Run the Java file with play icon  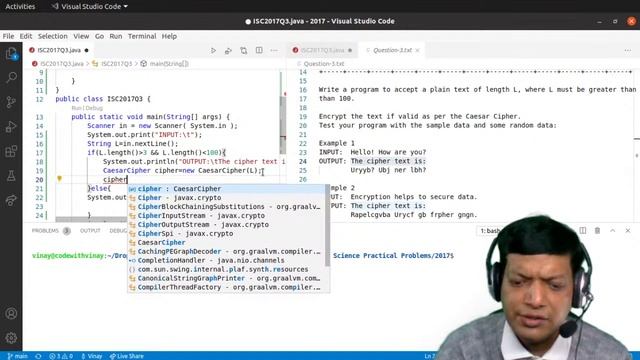(213, 50)
